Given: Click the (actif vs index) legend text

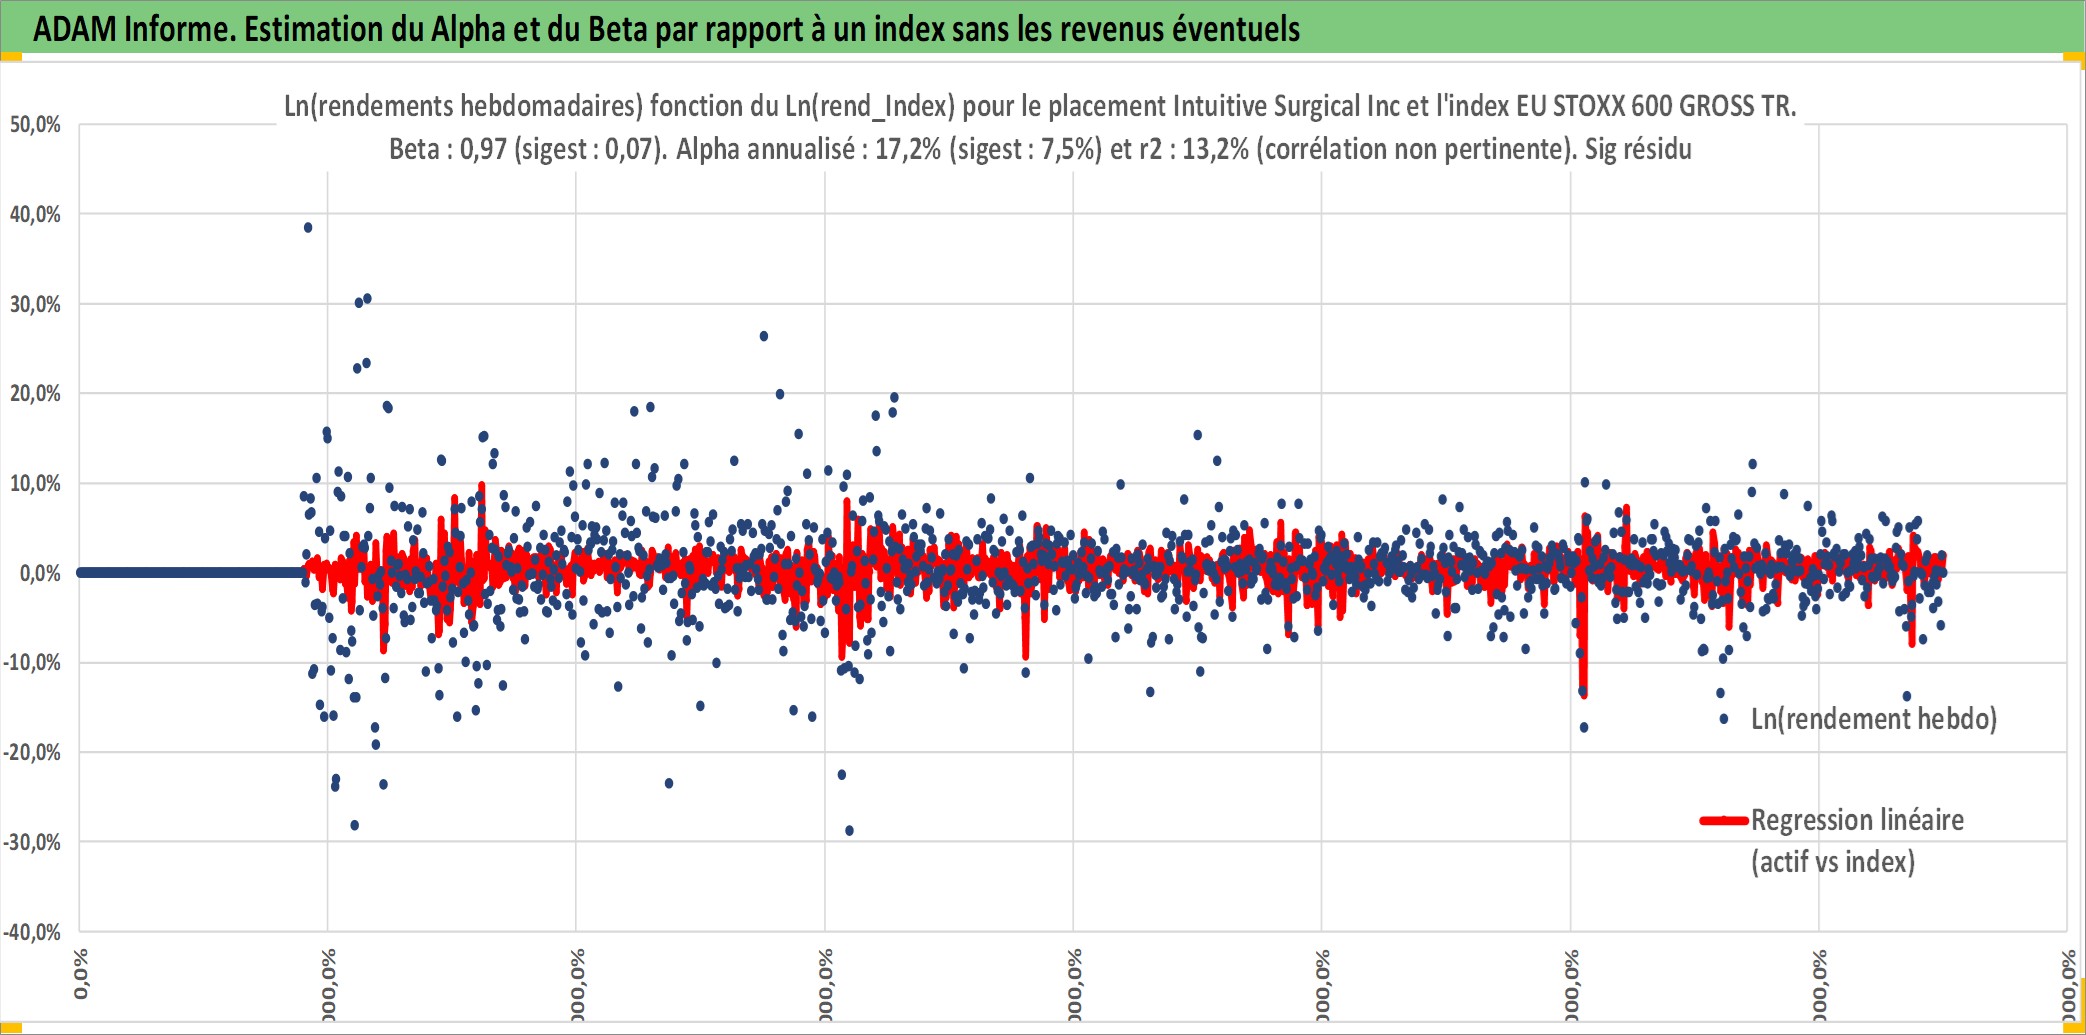Looking at the screenshot, I should [x=1833, y=862].
